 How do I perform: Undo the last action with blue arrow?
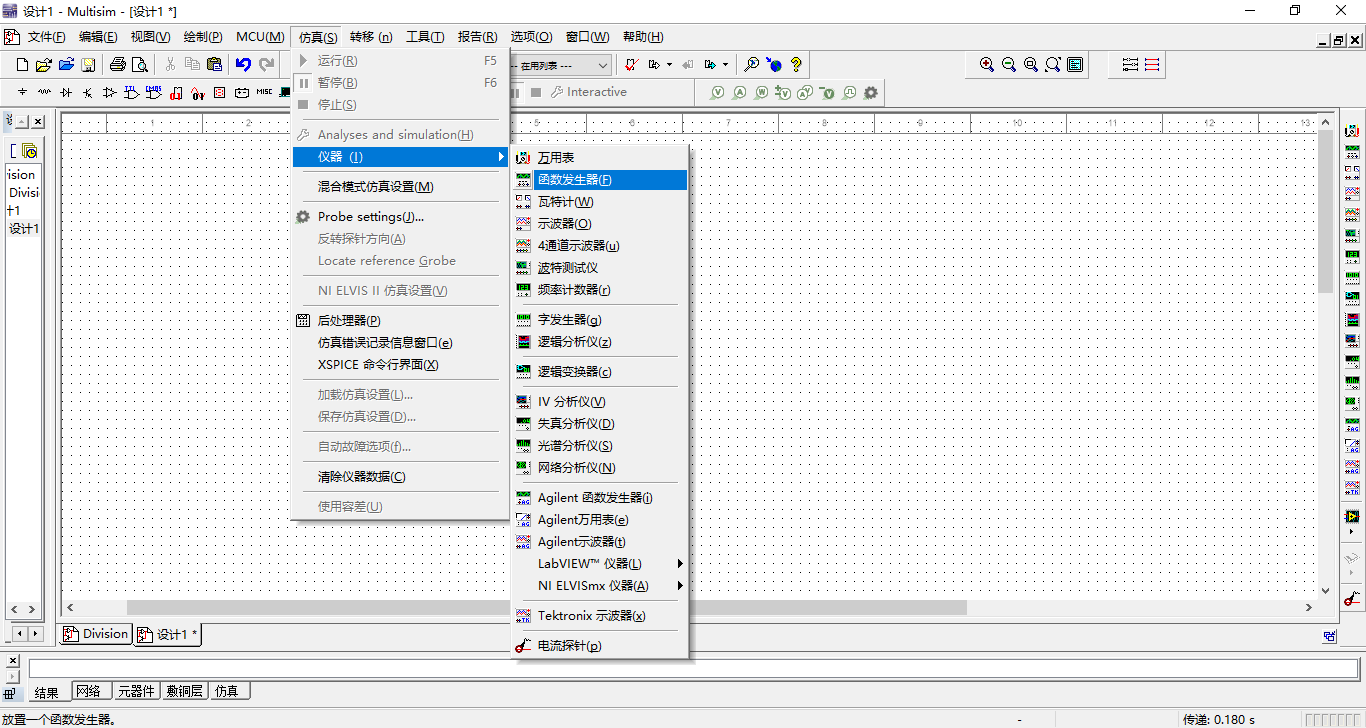click(x=243, y=65)
